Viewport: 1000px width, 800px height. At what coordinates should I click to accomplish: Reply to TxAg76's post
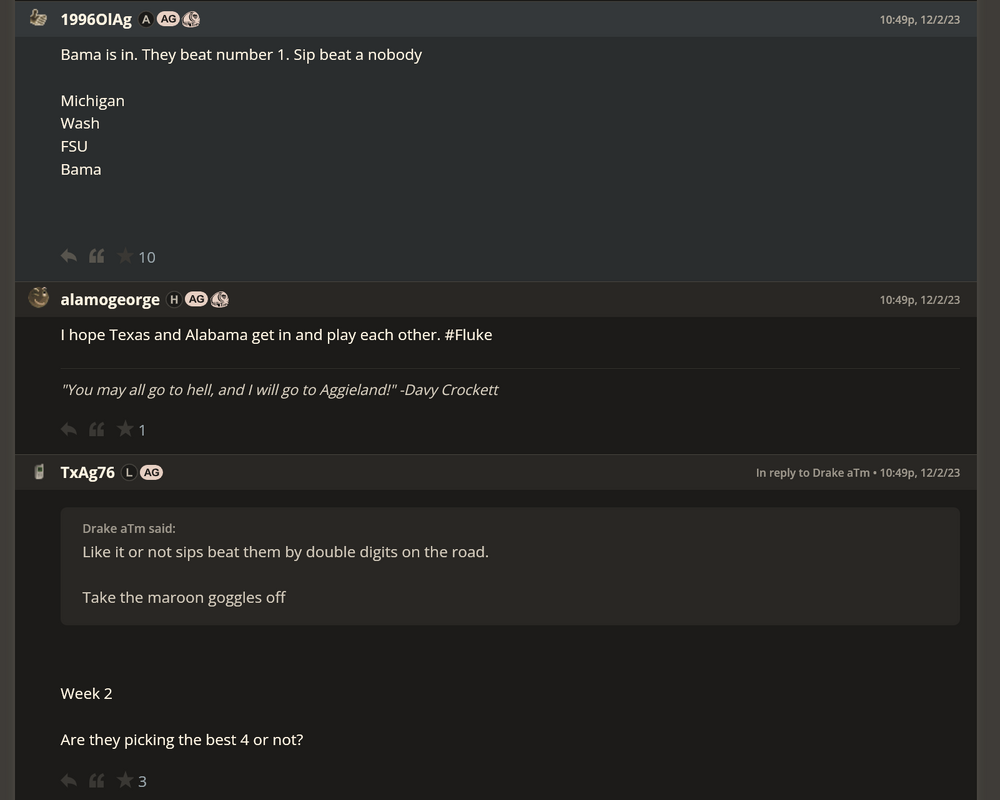(x=69, y=780)
